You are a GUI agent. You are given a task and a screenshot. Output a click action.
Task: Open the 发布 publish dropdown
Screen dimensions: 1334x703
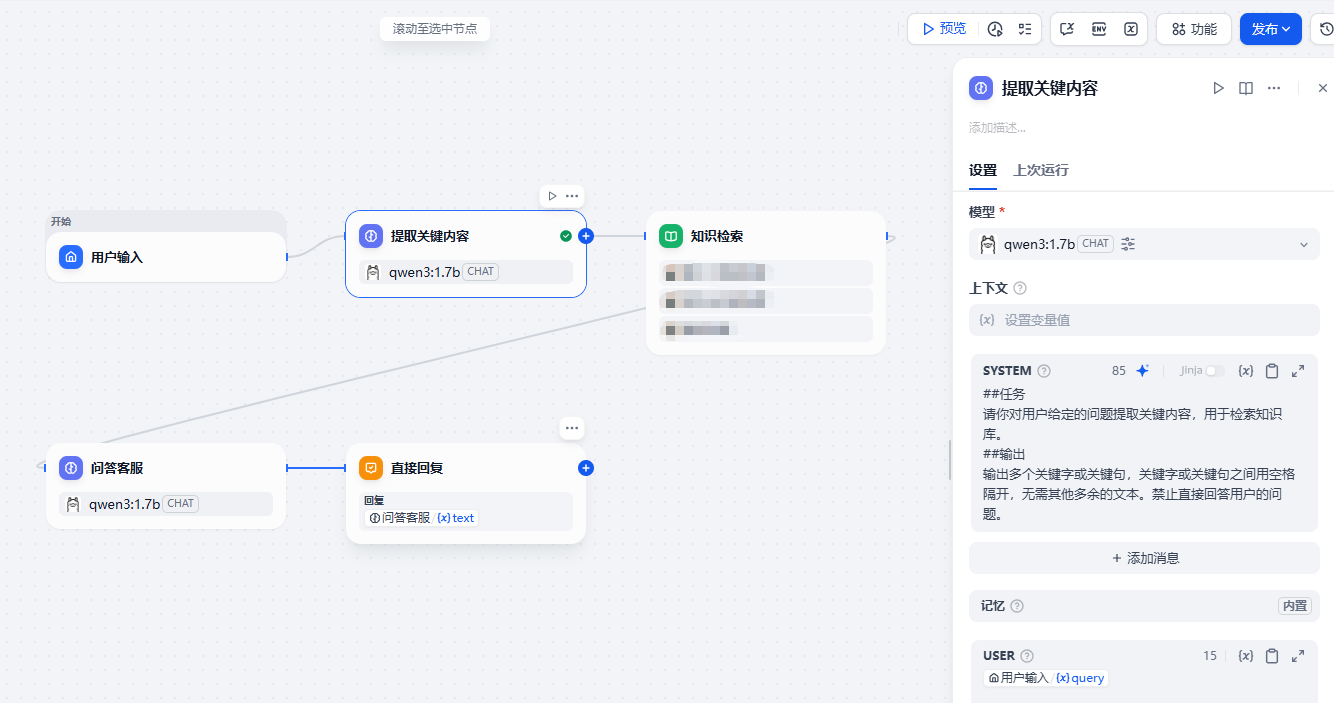tap(1270, 29)
